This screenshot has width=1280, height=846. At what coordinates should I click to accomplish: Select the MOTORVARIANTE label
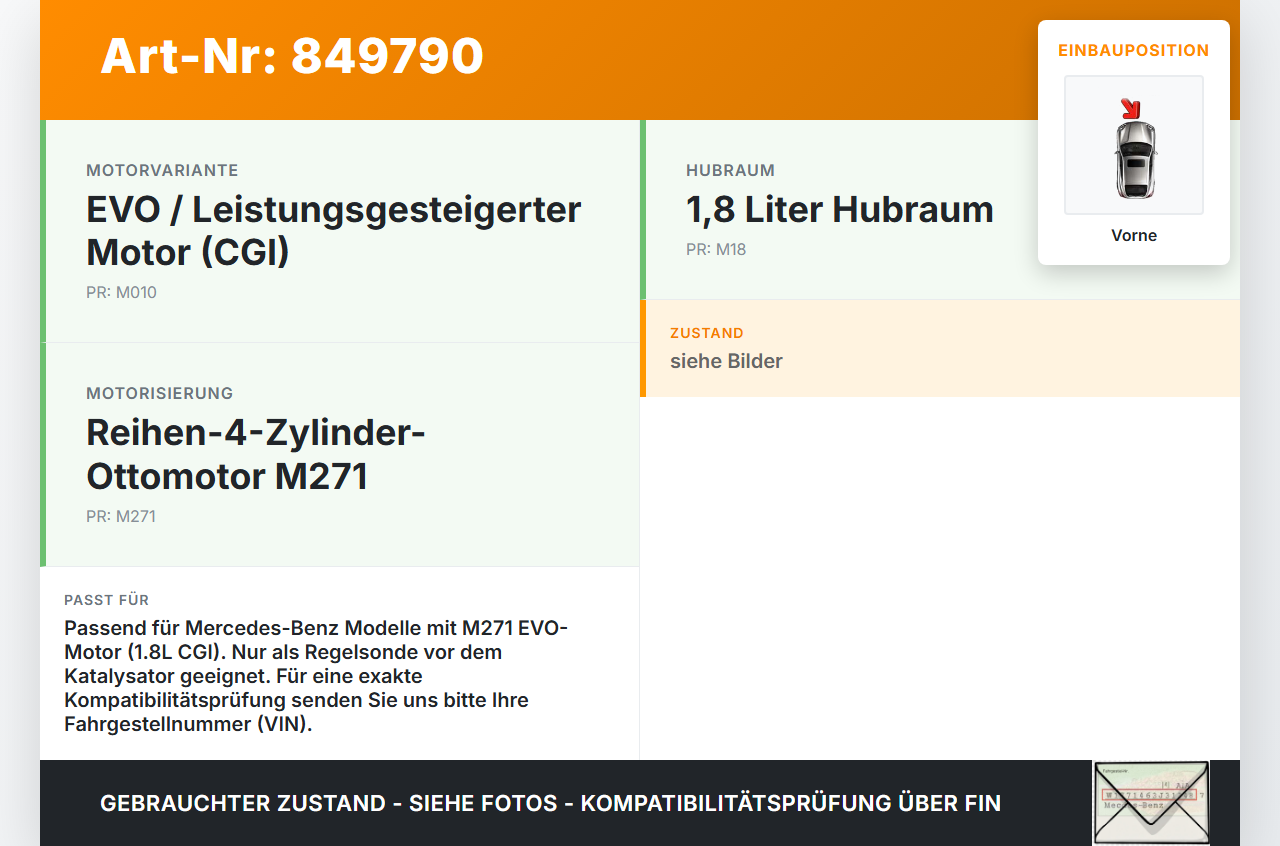[x=162, y=171]
